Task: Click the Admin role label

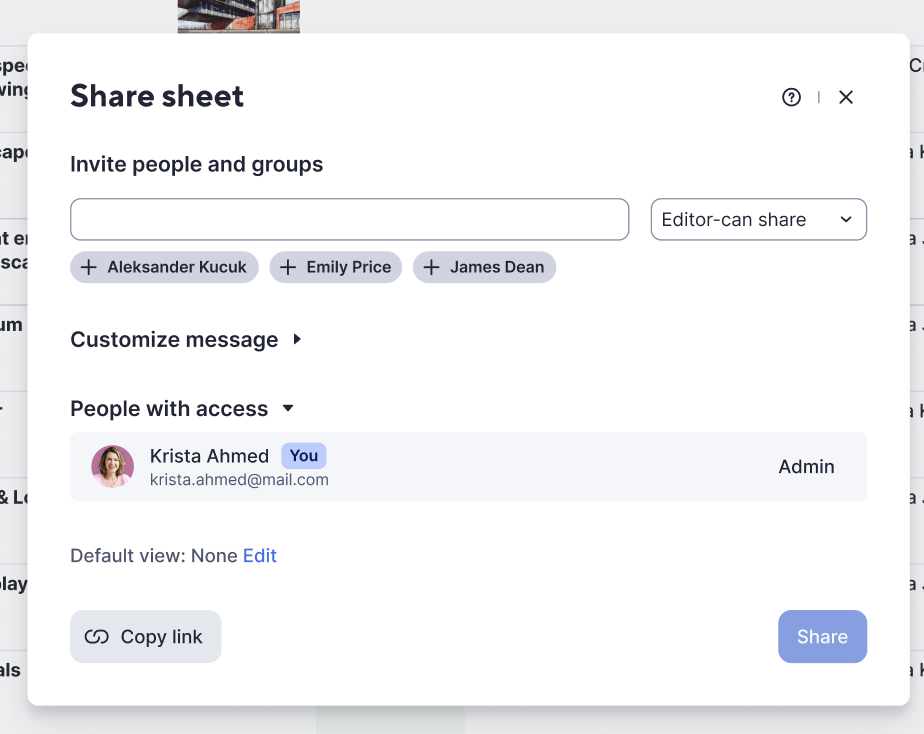Action: coord(806,466)
